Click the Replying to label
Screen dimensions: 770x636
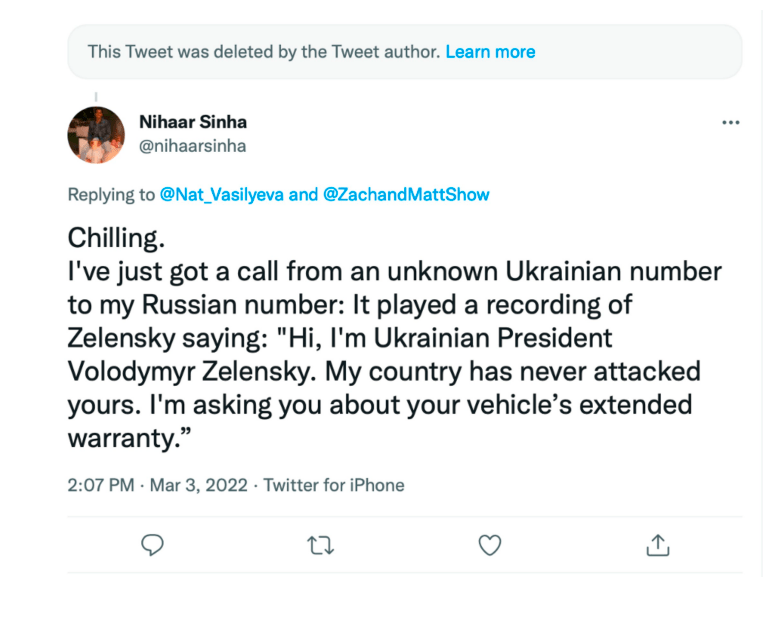[111, 195]
